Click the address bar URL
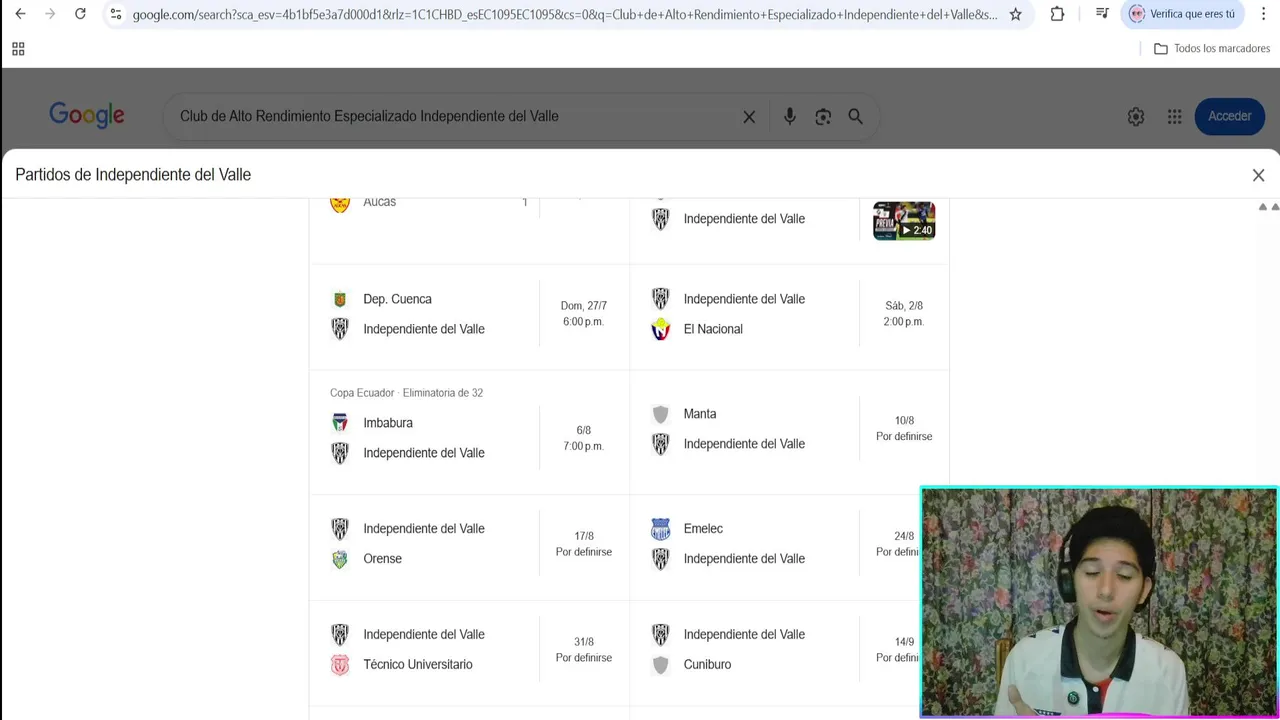The height and width of the screenshot is (720, 1280). pyautogui.click(x=565, y=14)
